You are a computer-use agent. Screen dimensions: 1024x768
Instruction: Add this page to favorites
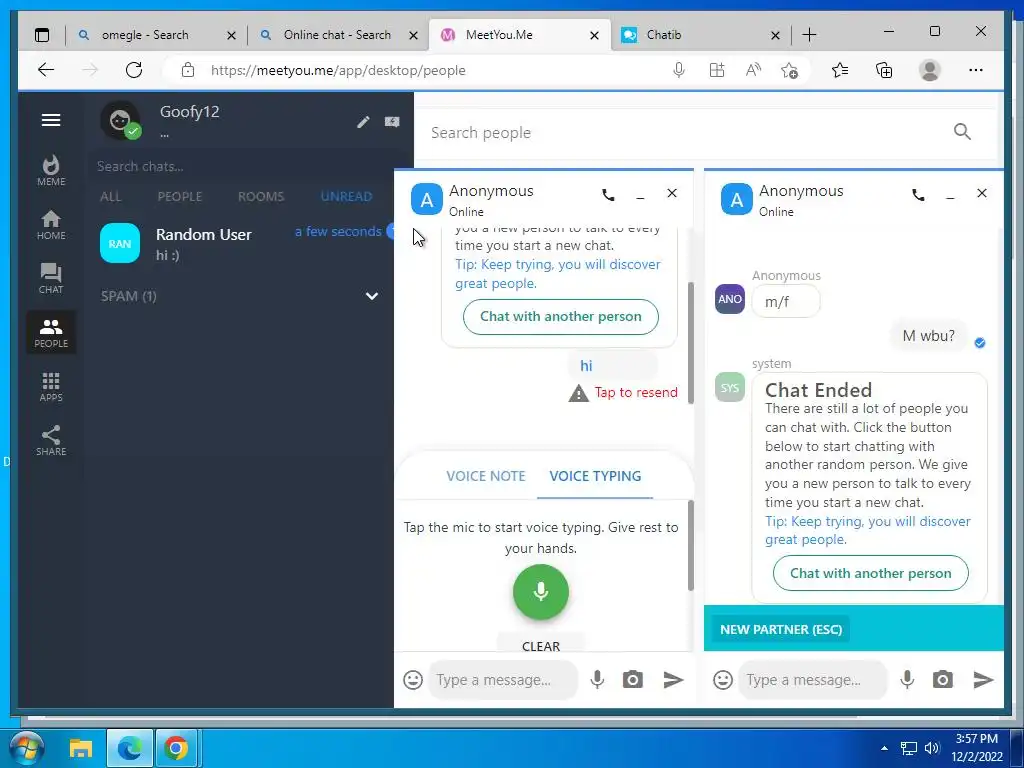tap(790, 71)
